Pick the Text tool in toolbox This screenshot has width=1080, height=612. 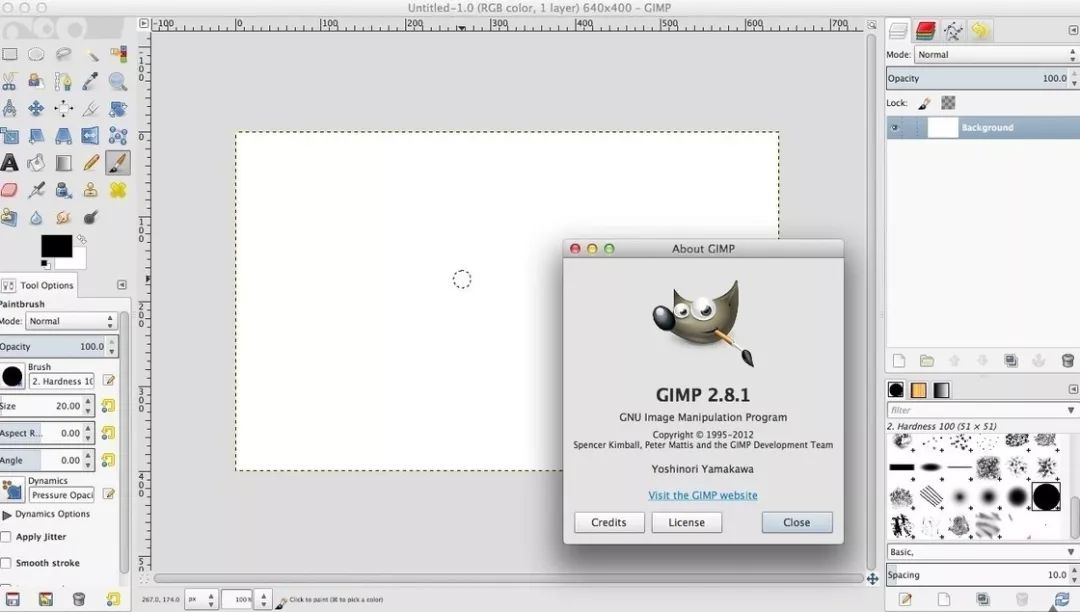click(9, 162)
